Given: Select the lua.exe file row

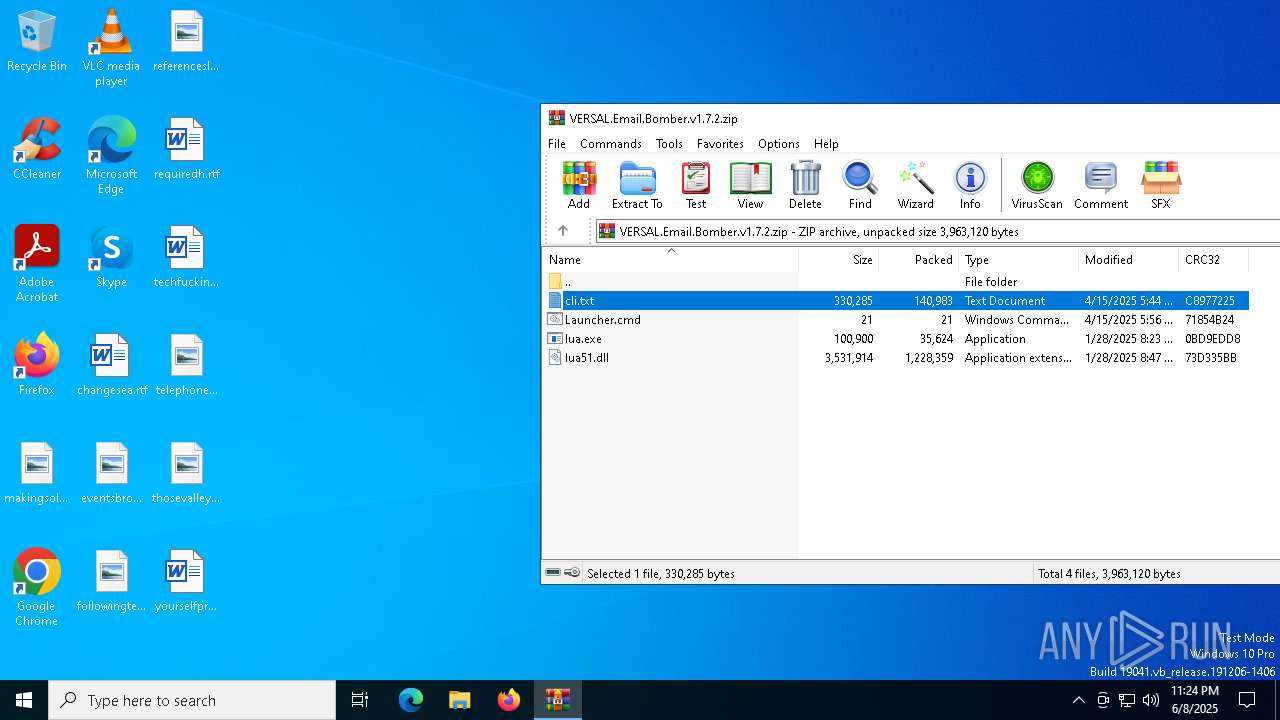Looking at the screenshot, I should click(x=896, y=339).
